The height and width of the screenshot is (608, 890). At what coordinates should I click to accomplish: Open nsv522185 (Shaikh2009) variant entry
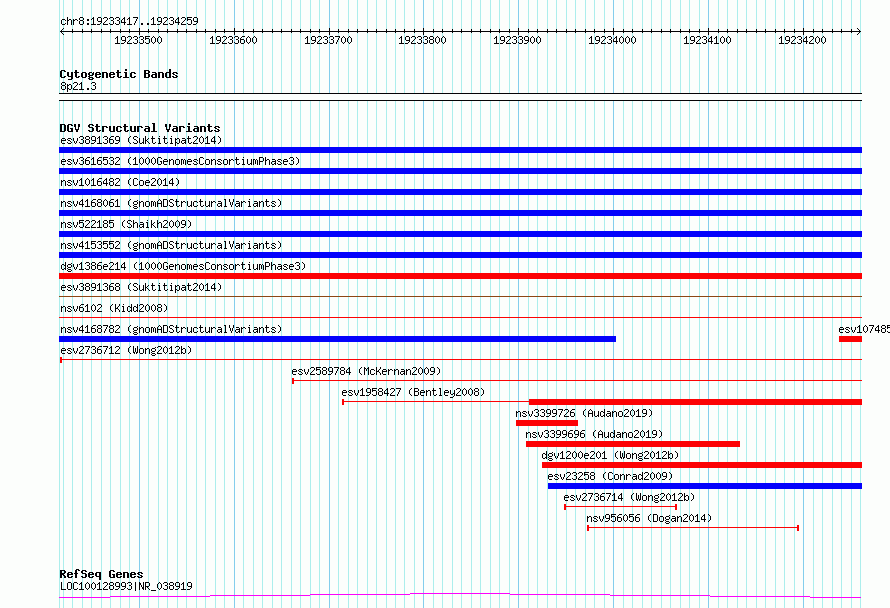pyautogui.click(x=126, y=224)
